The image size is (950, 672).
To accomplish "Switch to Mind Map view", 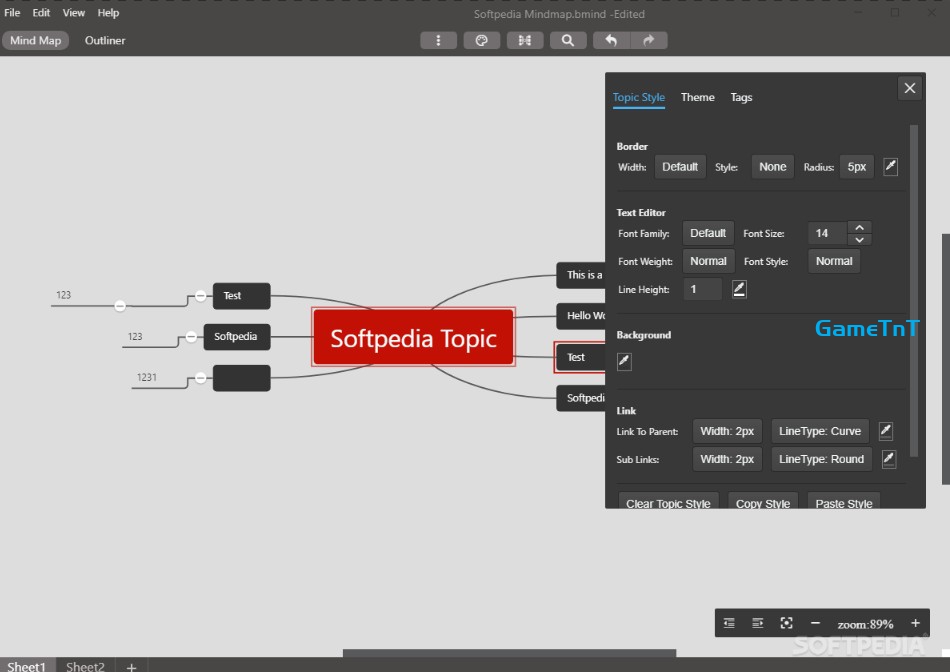I will 36,41.
